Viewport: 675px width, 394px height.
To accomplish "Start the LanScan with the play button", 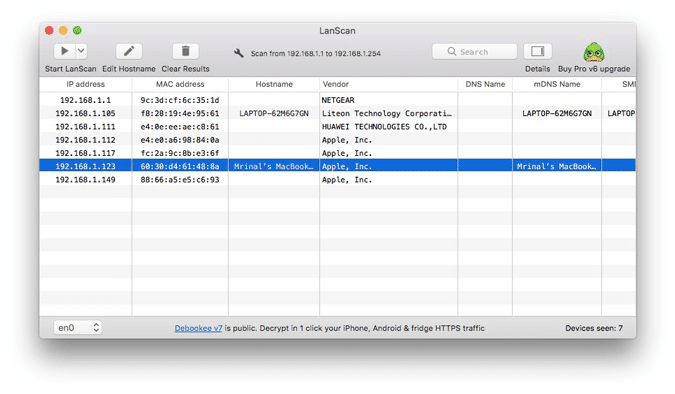I will (65, 51).
